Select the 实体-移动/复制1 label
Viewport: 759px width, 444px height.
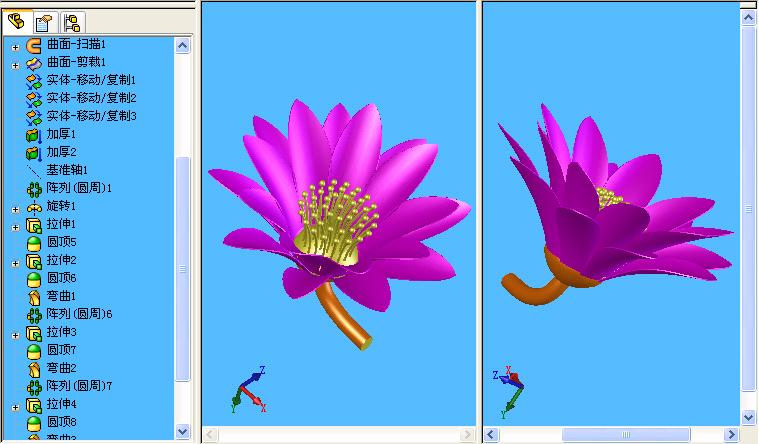tap(91, 80)
